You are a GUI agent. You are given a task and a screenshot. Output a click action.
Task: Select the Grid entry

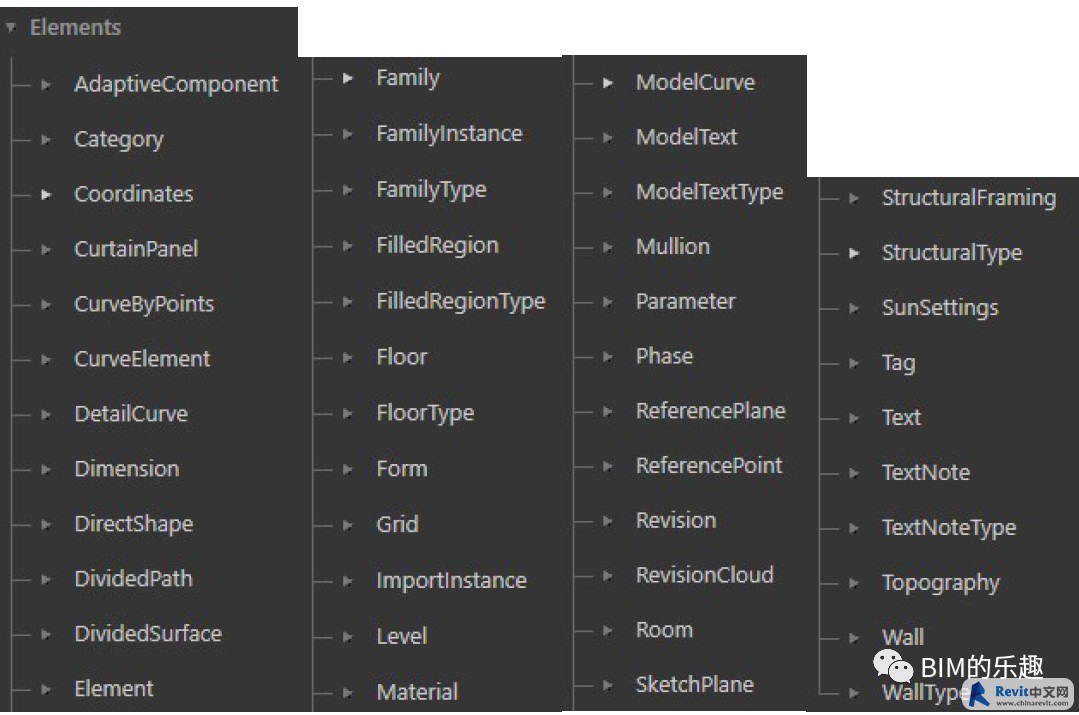[x=397, y=524]
